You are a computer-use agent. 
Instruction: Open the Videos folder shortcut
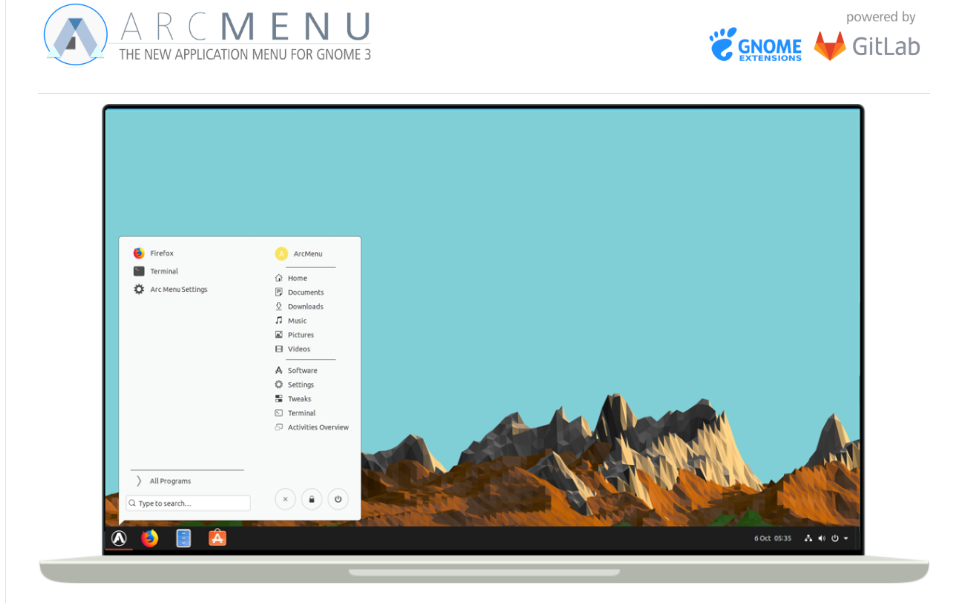pos(293,349)
